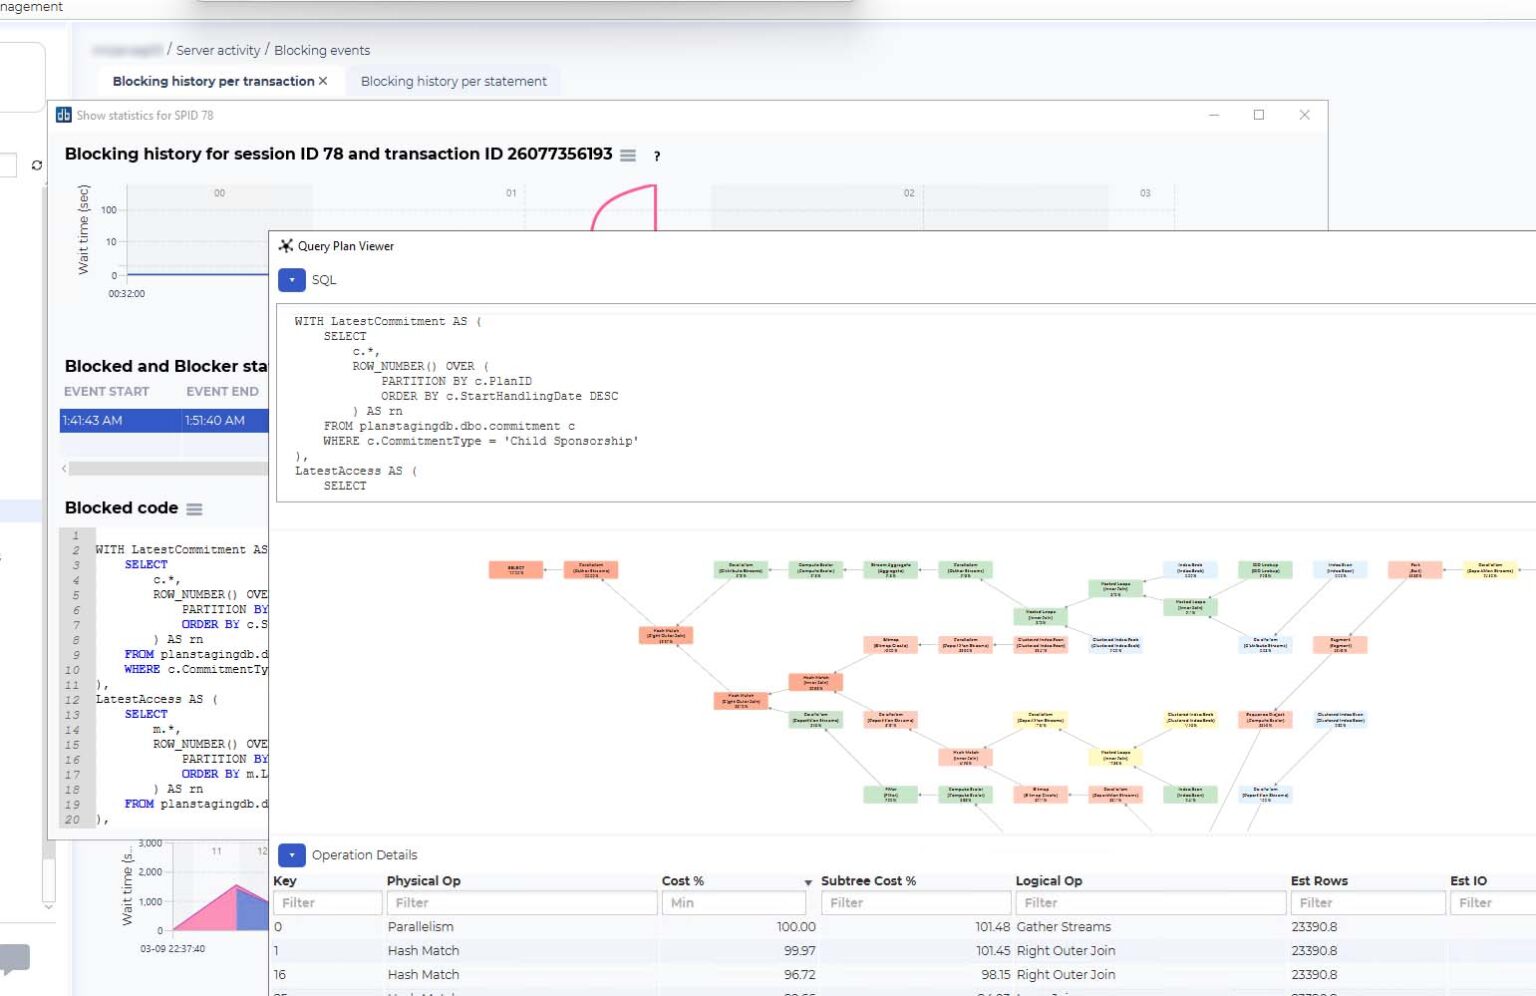
Task: Select the blocked event row starting 1:41:43 AM
Action: coord(164,421)
